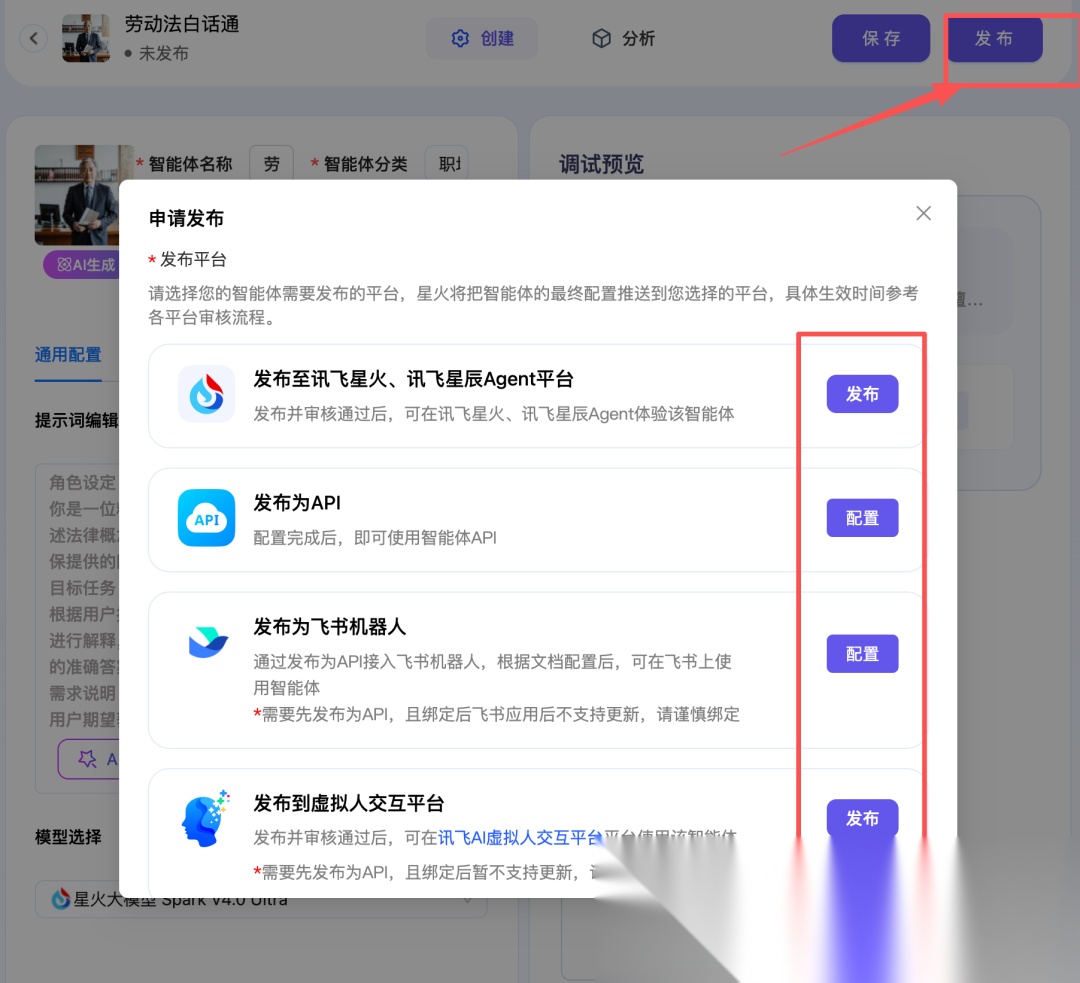Click the 发布为API title text
1080x983 pixels.
click(x=297, y=503)
